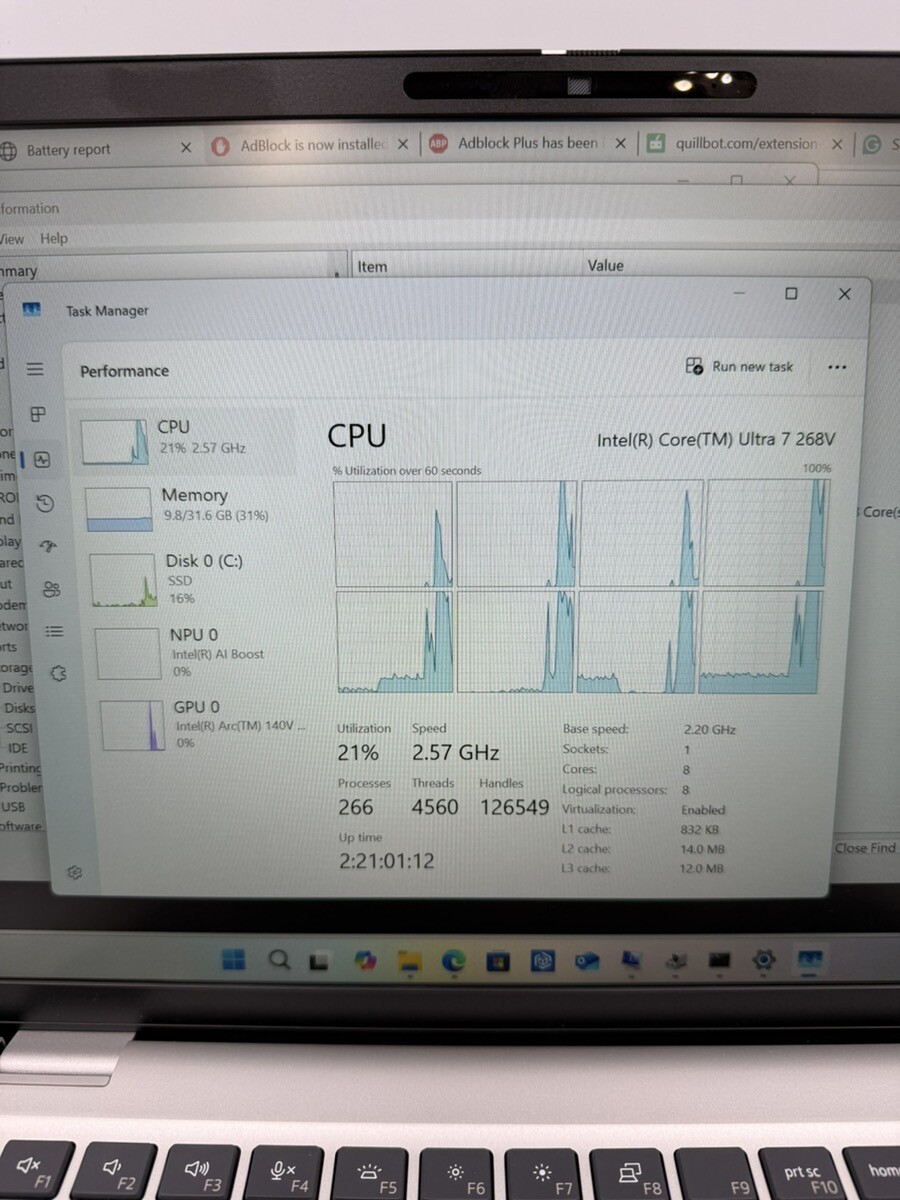The width and height of the screenshot is (900, 1200).
Task: Open taskbar Search magnifier
Action: (x=279, y=960)
